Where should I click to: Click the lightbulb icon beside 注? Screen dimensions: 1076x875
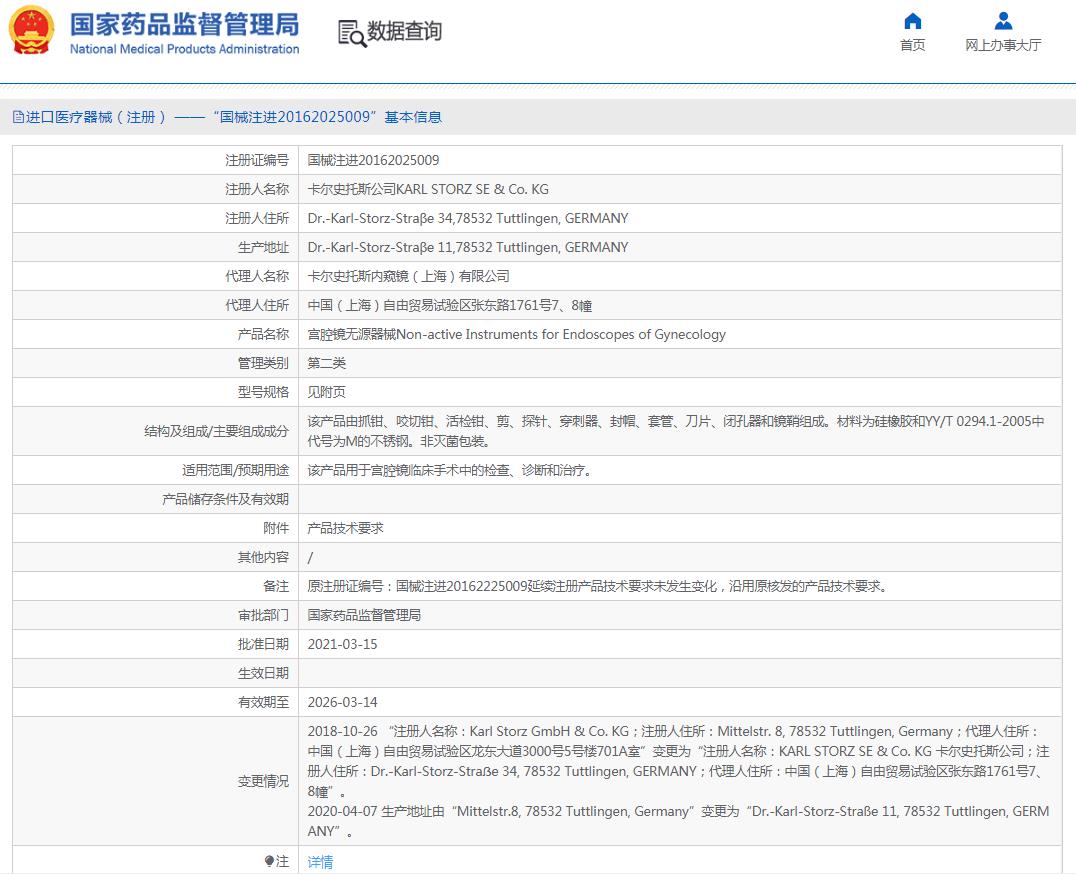pyautogui.click(x=269, y=861)
